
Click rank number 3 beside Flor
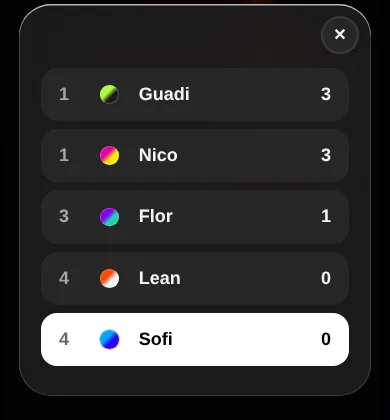pos(64,216)
